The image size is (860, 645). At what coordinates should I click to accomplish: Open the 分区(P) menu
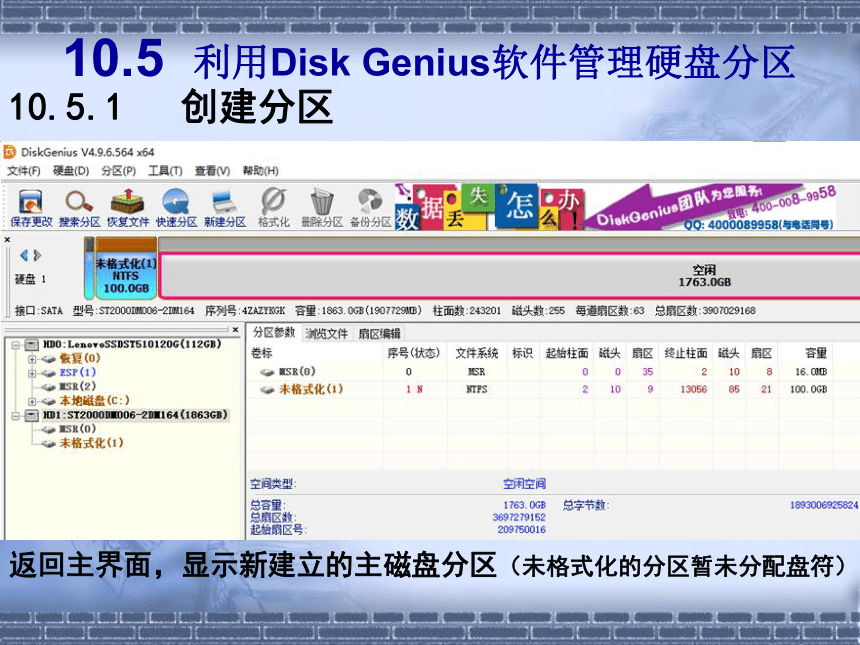[x=118, y=171]
